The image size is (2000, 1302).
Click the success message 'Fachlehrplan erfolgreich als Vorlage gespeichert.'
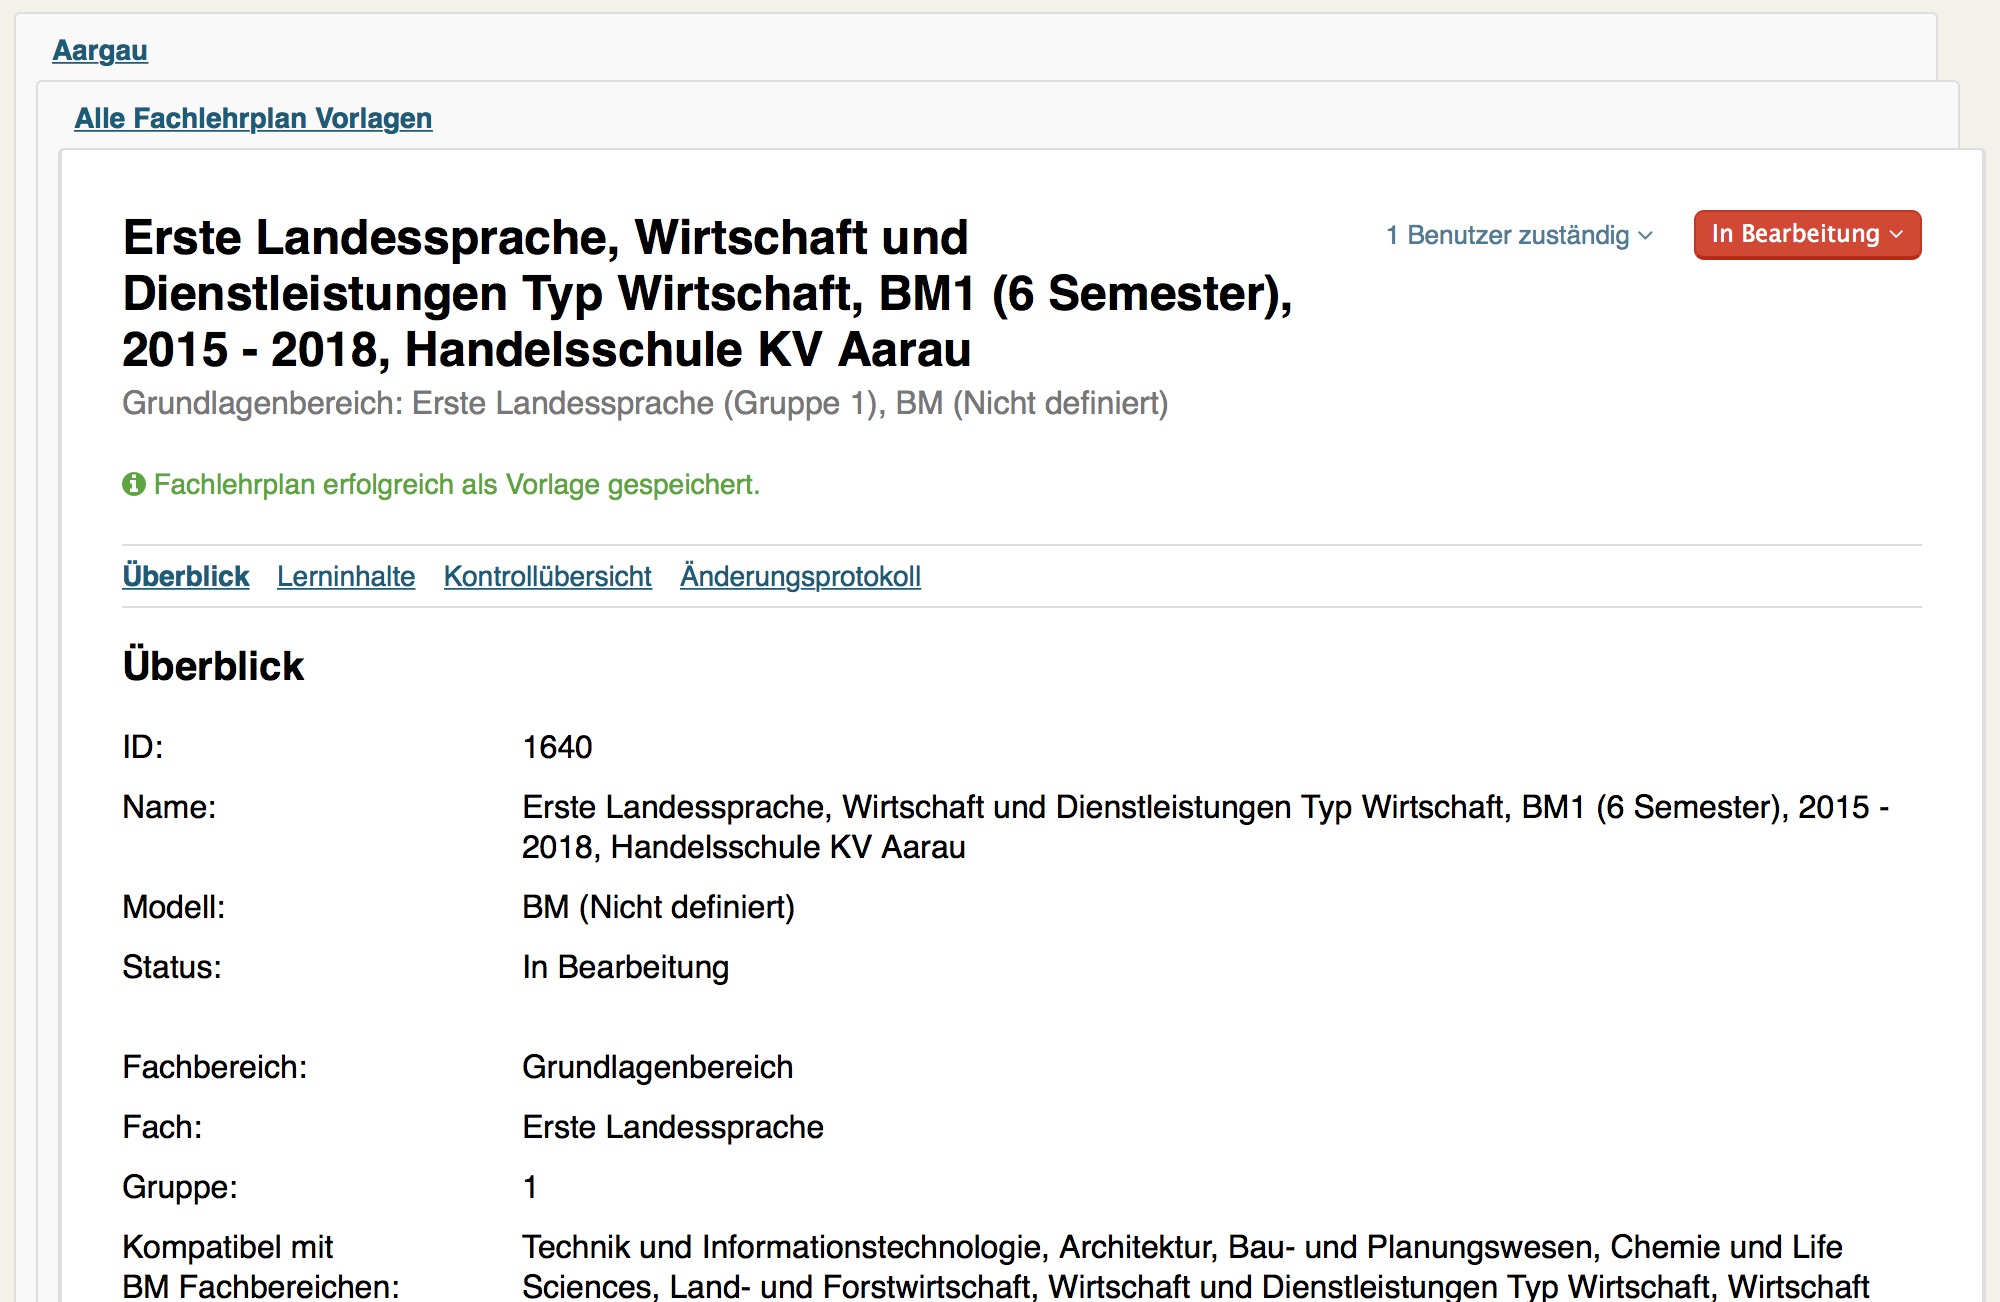tap(457, 484)
